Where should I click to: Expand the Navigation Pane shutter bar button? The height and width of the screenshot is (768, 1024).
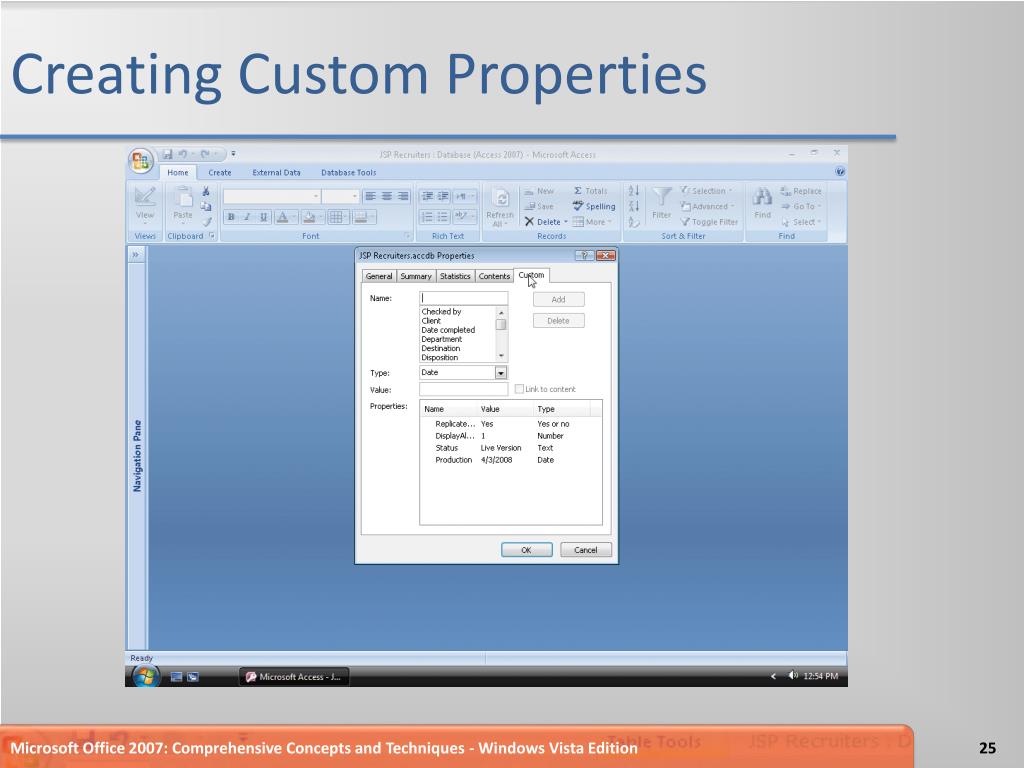pyautogui.click(x=136, y=255)
